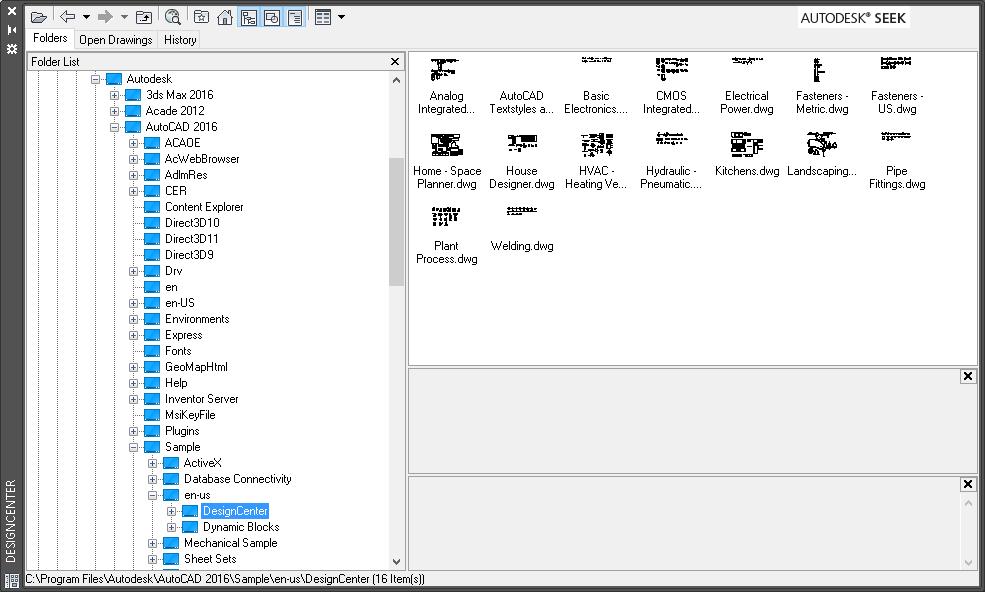Open the Forward history dropdown arrow
The height and width of the screenshot is (592, 985).
tap(124, 17)
